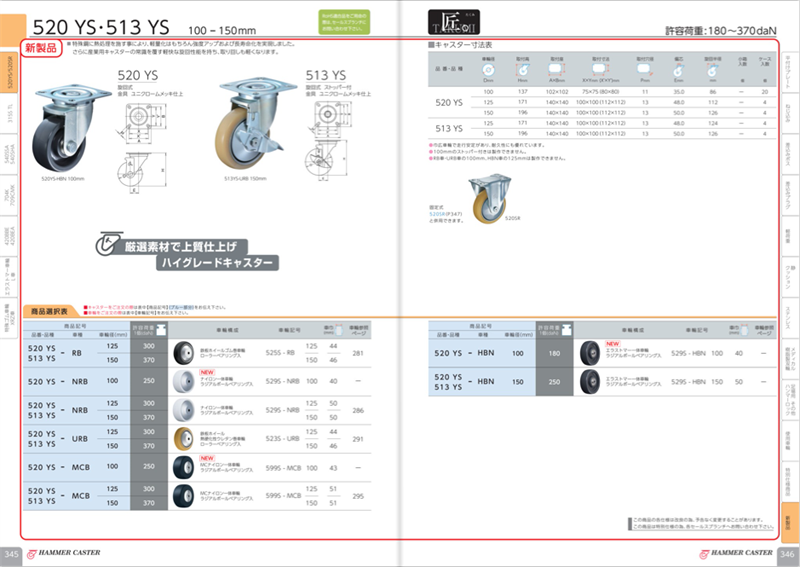Click the 520SR fixed caster photo

click(489, 199)
